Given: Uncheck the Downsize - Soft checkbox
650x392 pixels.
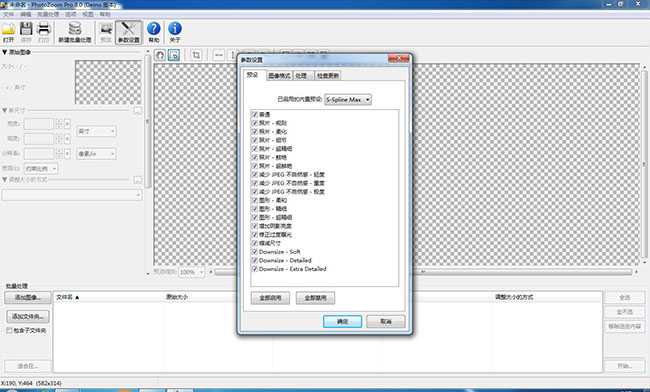Looking at the screenshot, I should [x=255, y=252].
